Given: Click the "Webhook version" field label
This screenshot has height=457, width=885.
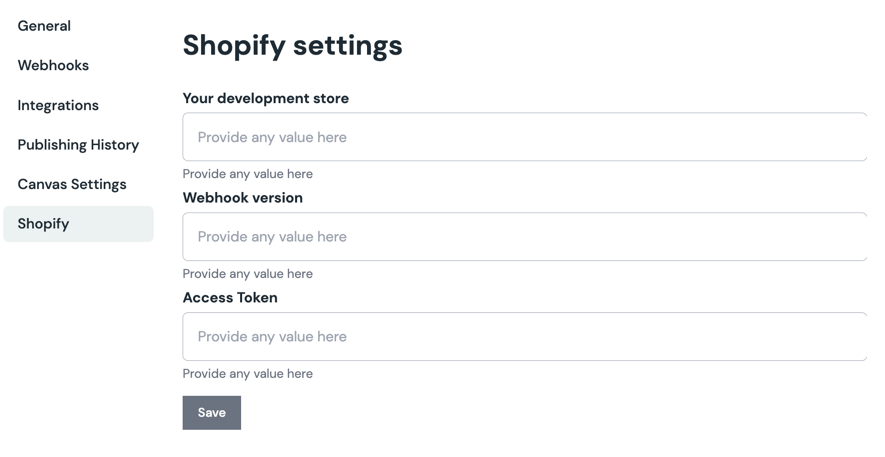Looking at the screenshot, I should point(242,198).
